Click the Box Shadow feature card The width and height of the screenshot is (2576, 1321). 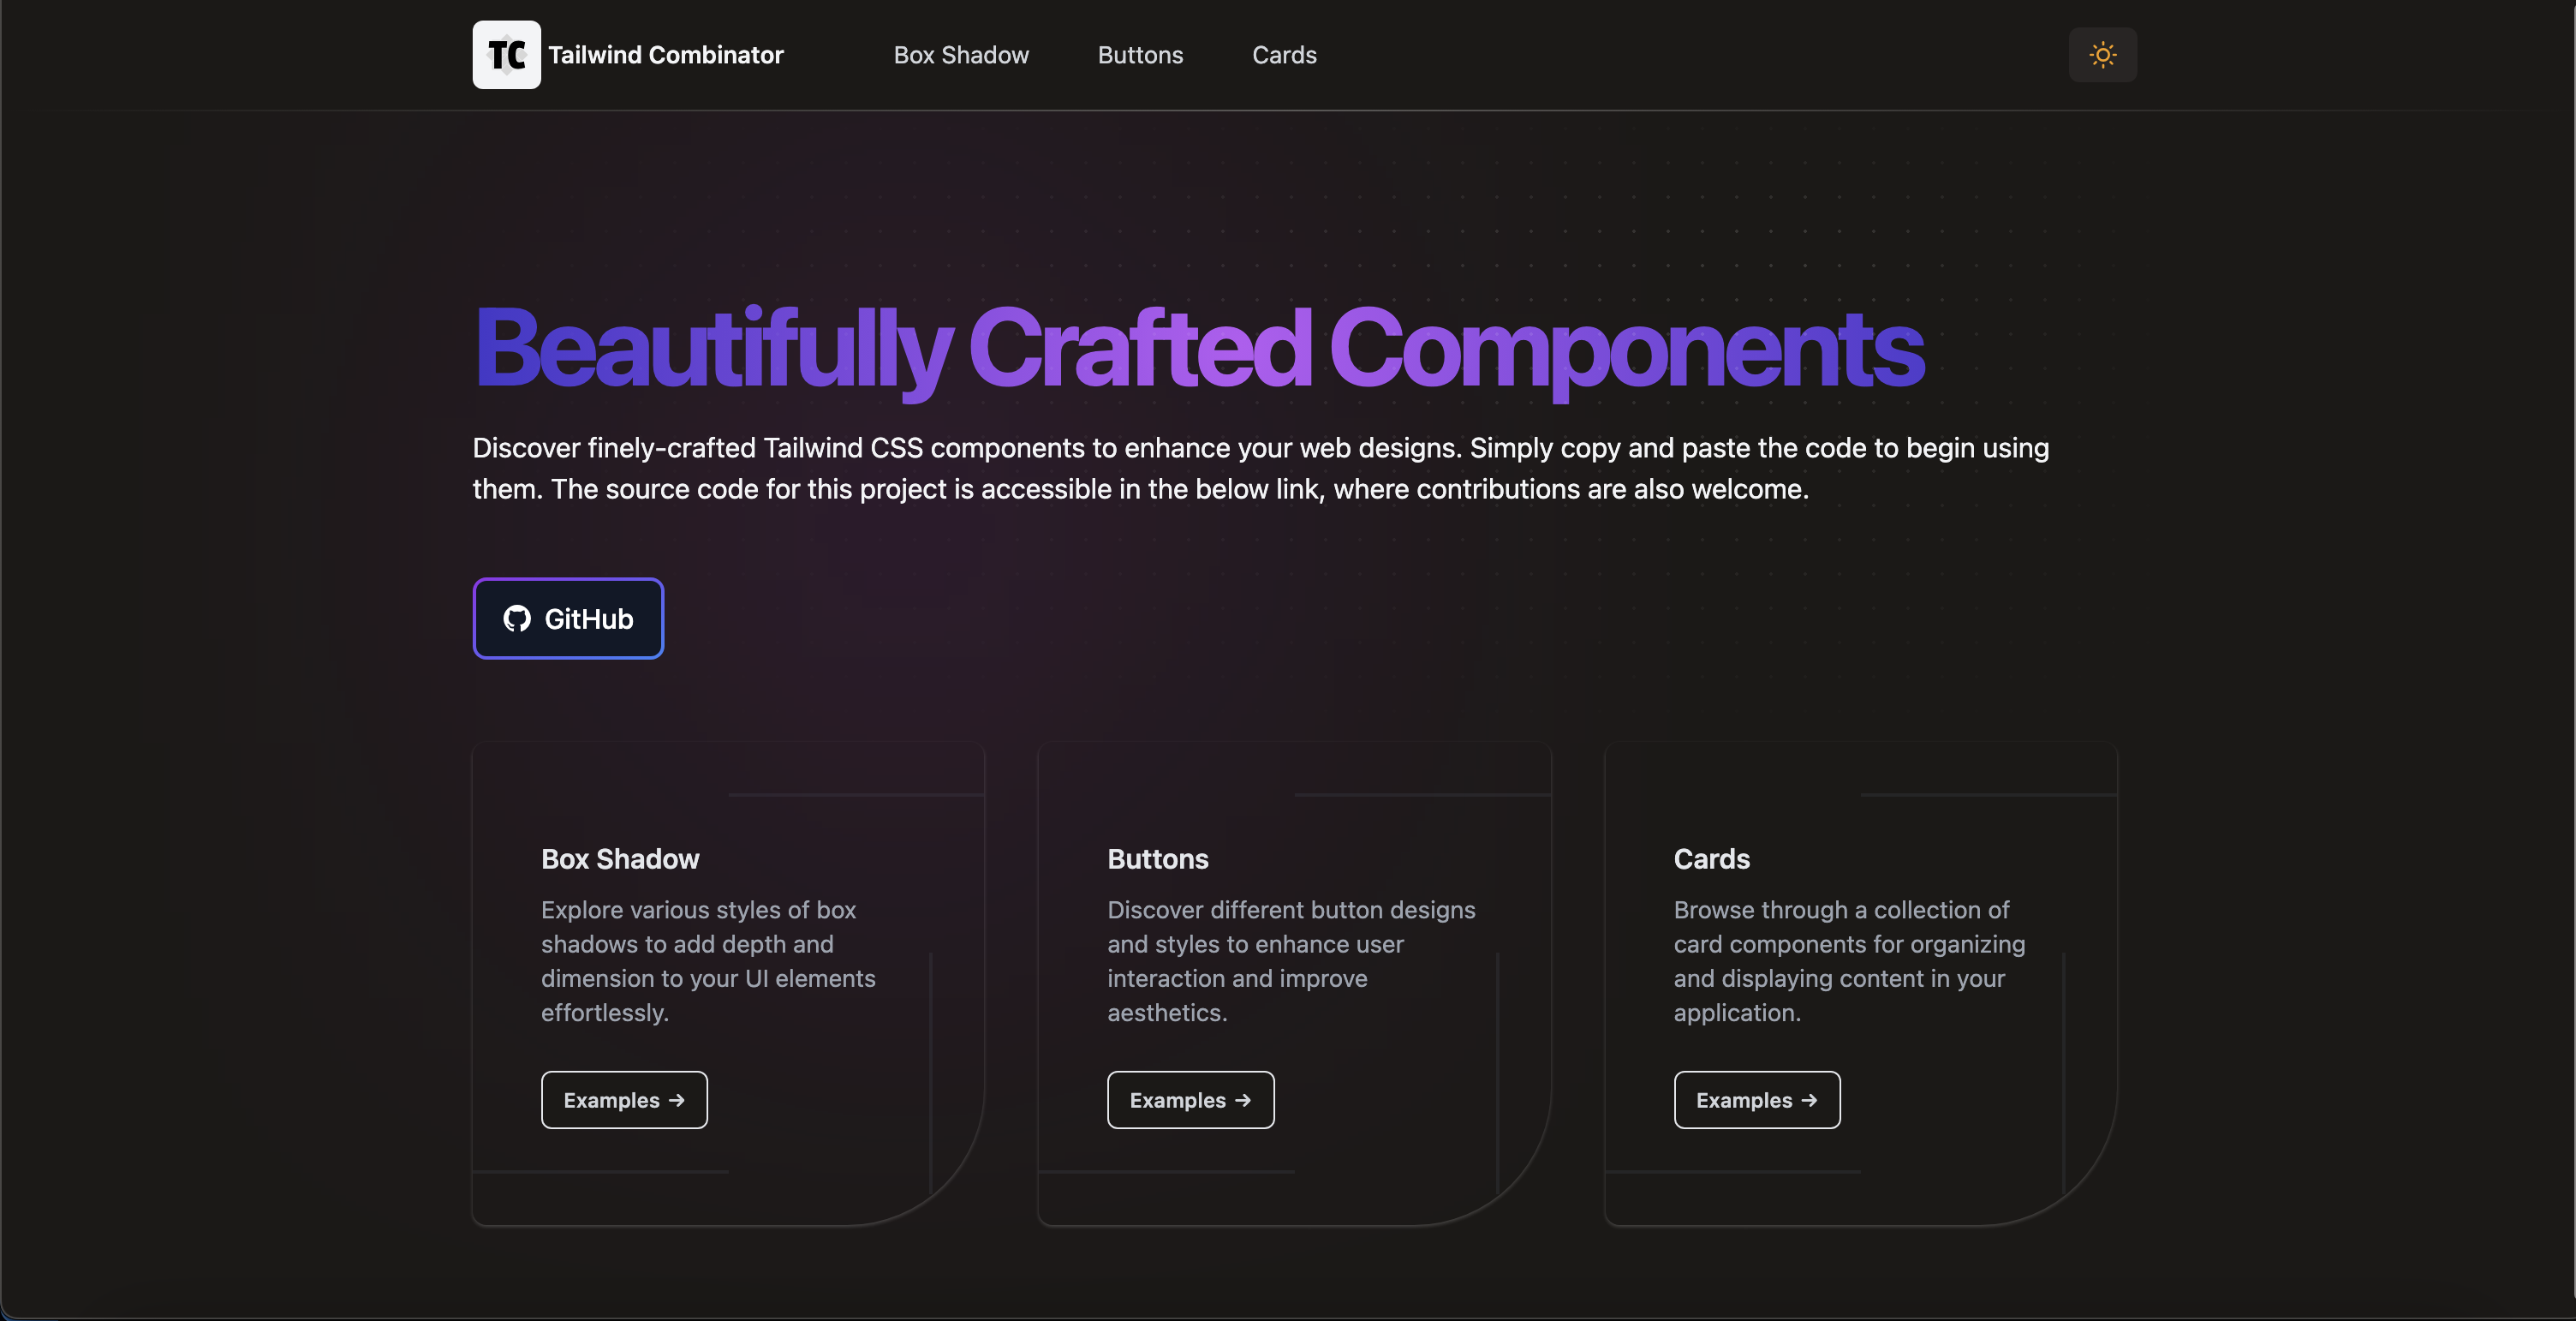pyautogui.click(x=729, y=985)
